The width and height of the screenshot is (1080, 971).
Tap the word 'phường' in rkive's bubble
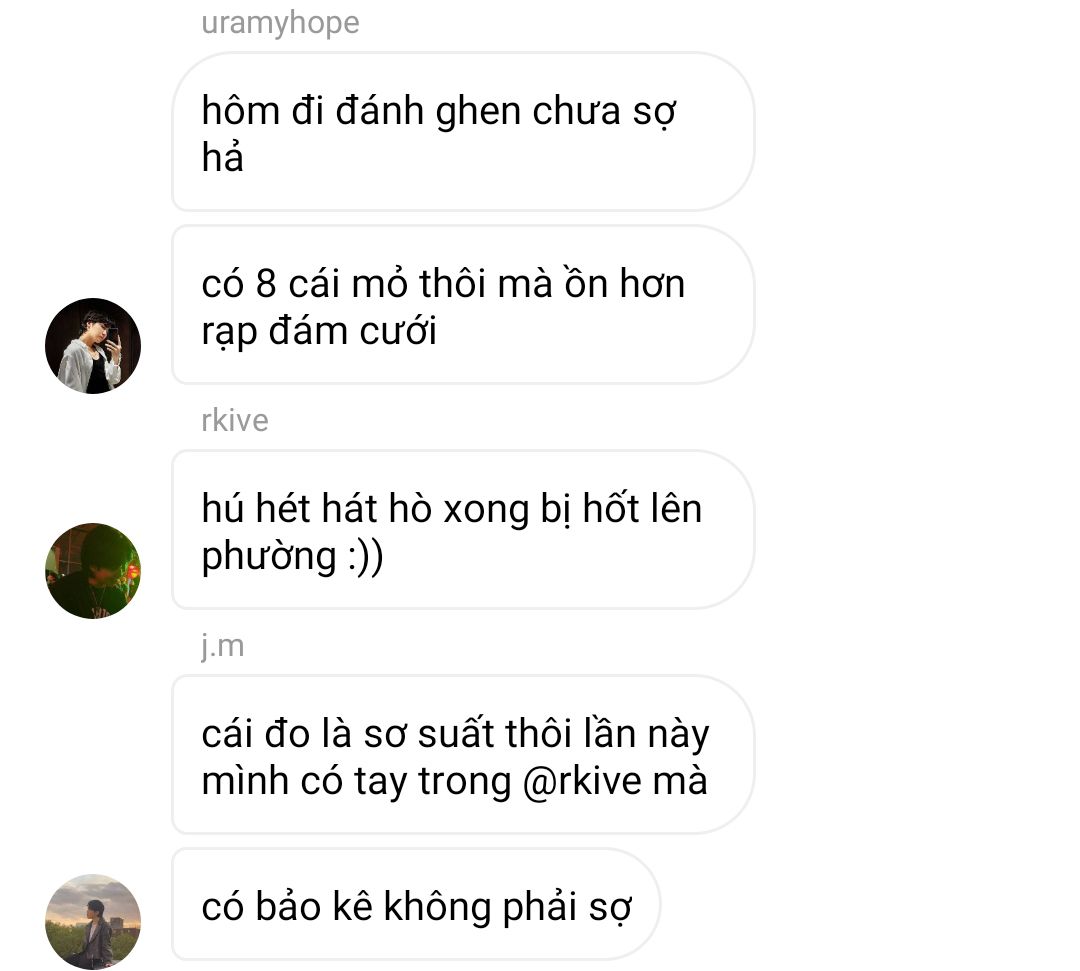269,556
